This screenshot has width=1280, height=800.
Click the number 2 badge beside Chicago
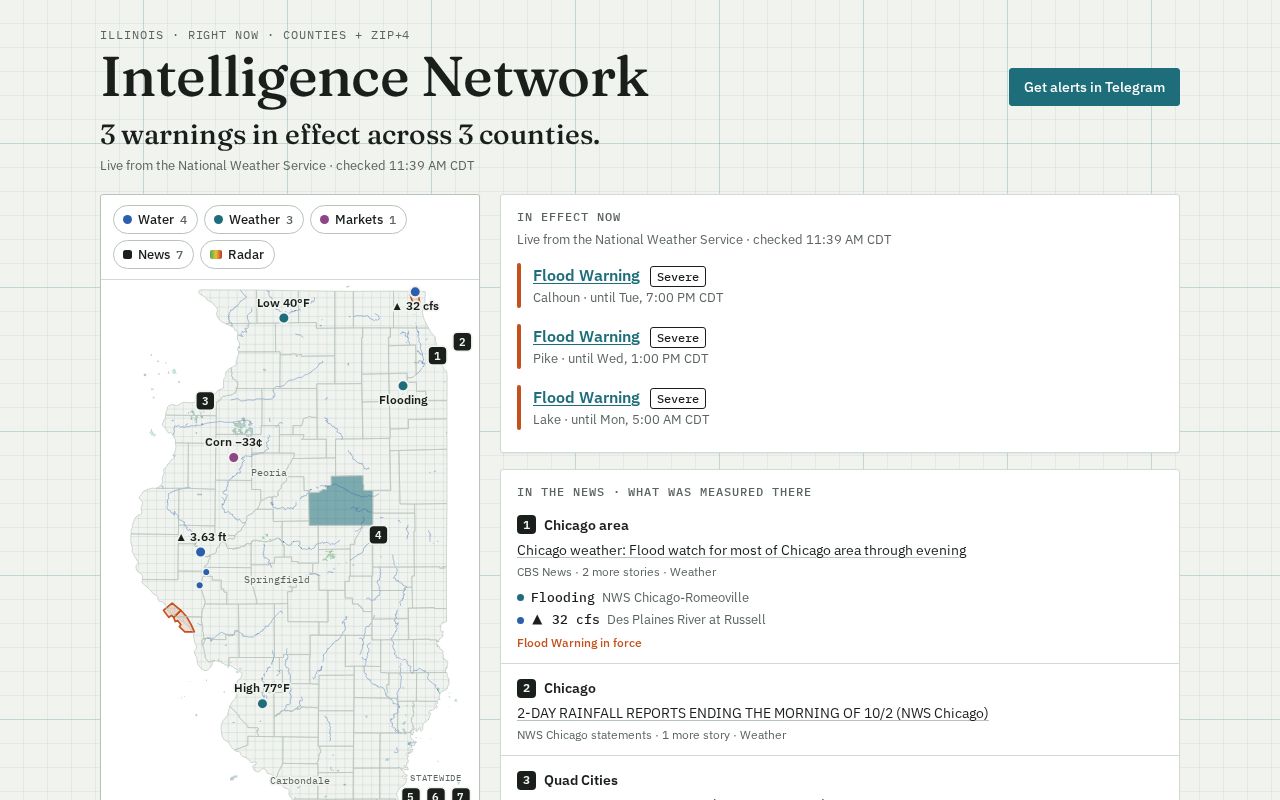tap(526, 688)
